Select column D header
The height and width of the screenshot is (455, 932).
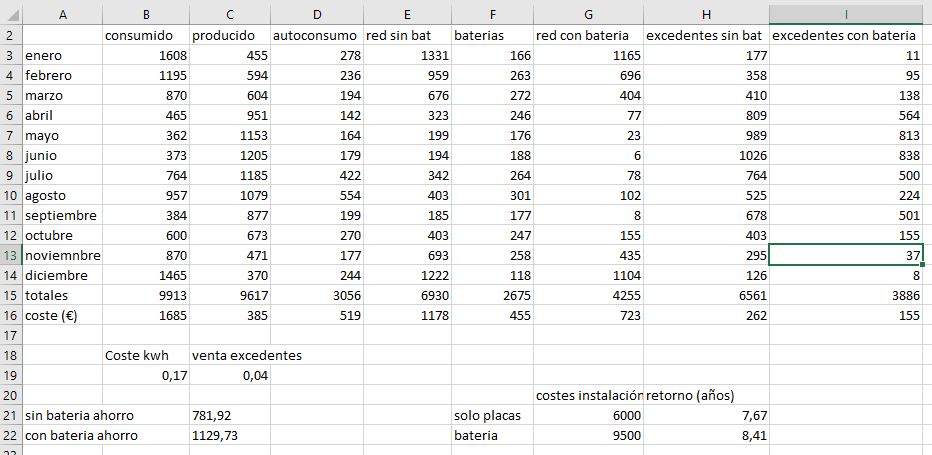[x=317, y=15]
